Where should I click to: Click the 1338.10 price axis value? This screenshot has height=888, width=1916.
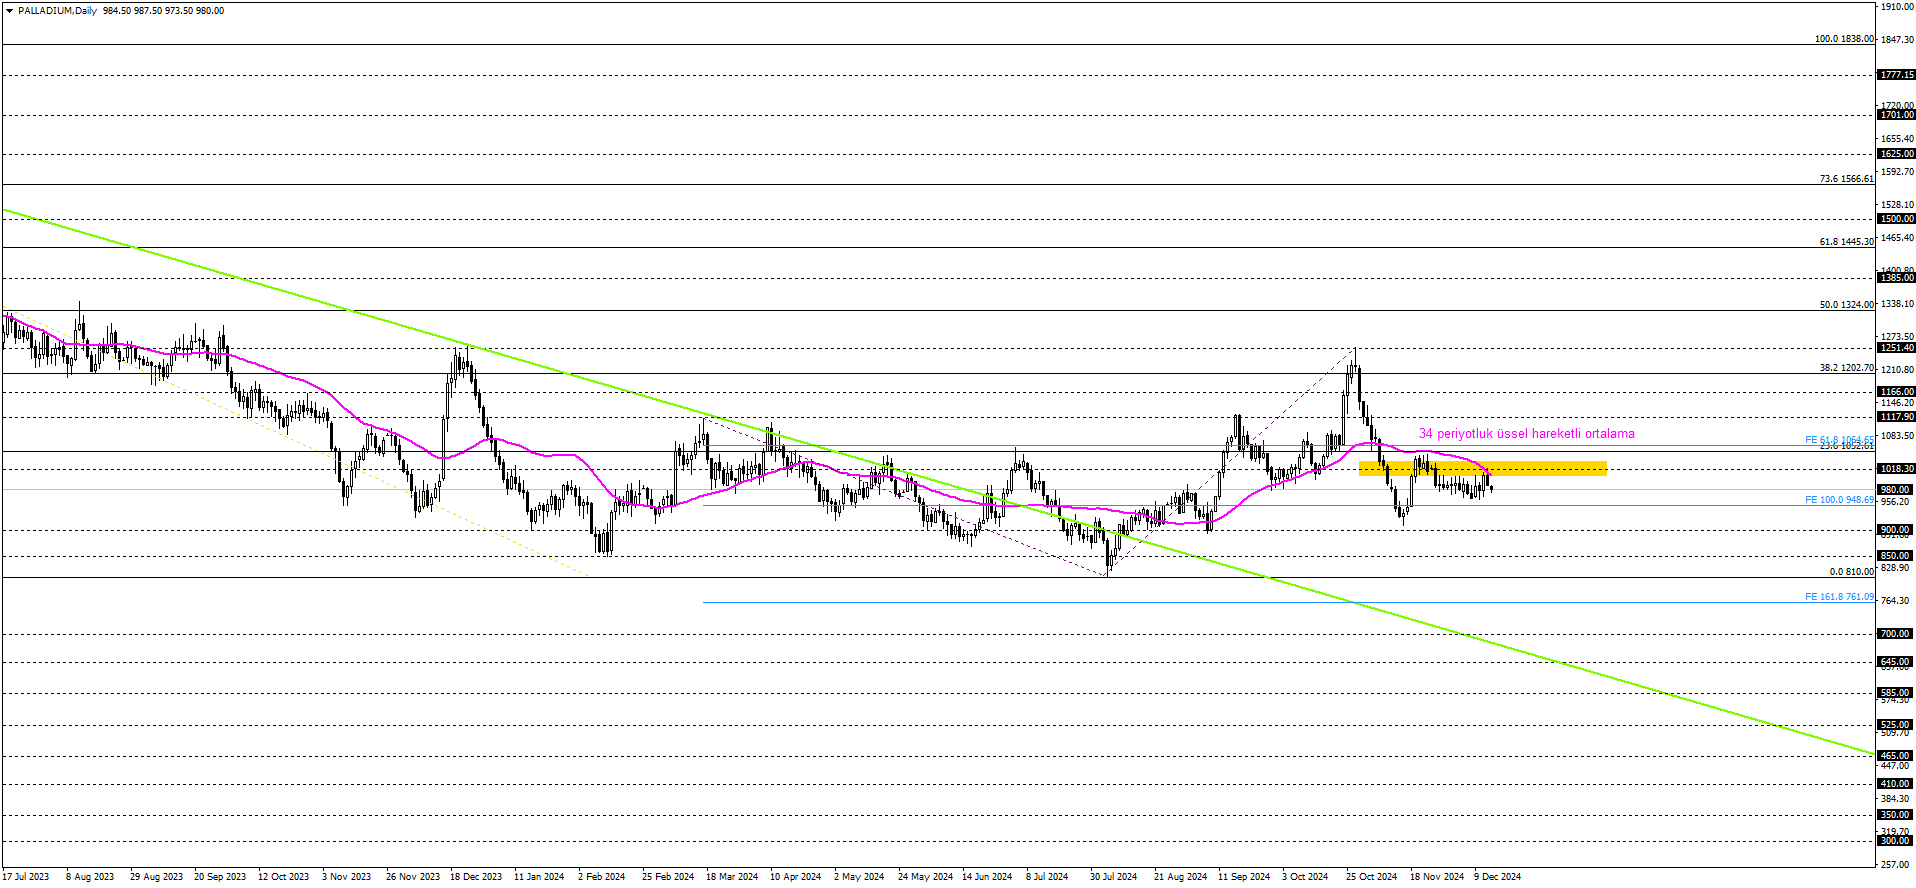click(1897, 304)
